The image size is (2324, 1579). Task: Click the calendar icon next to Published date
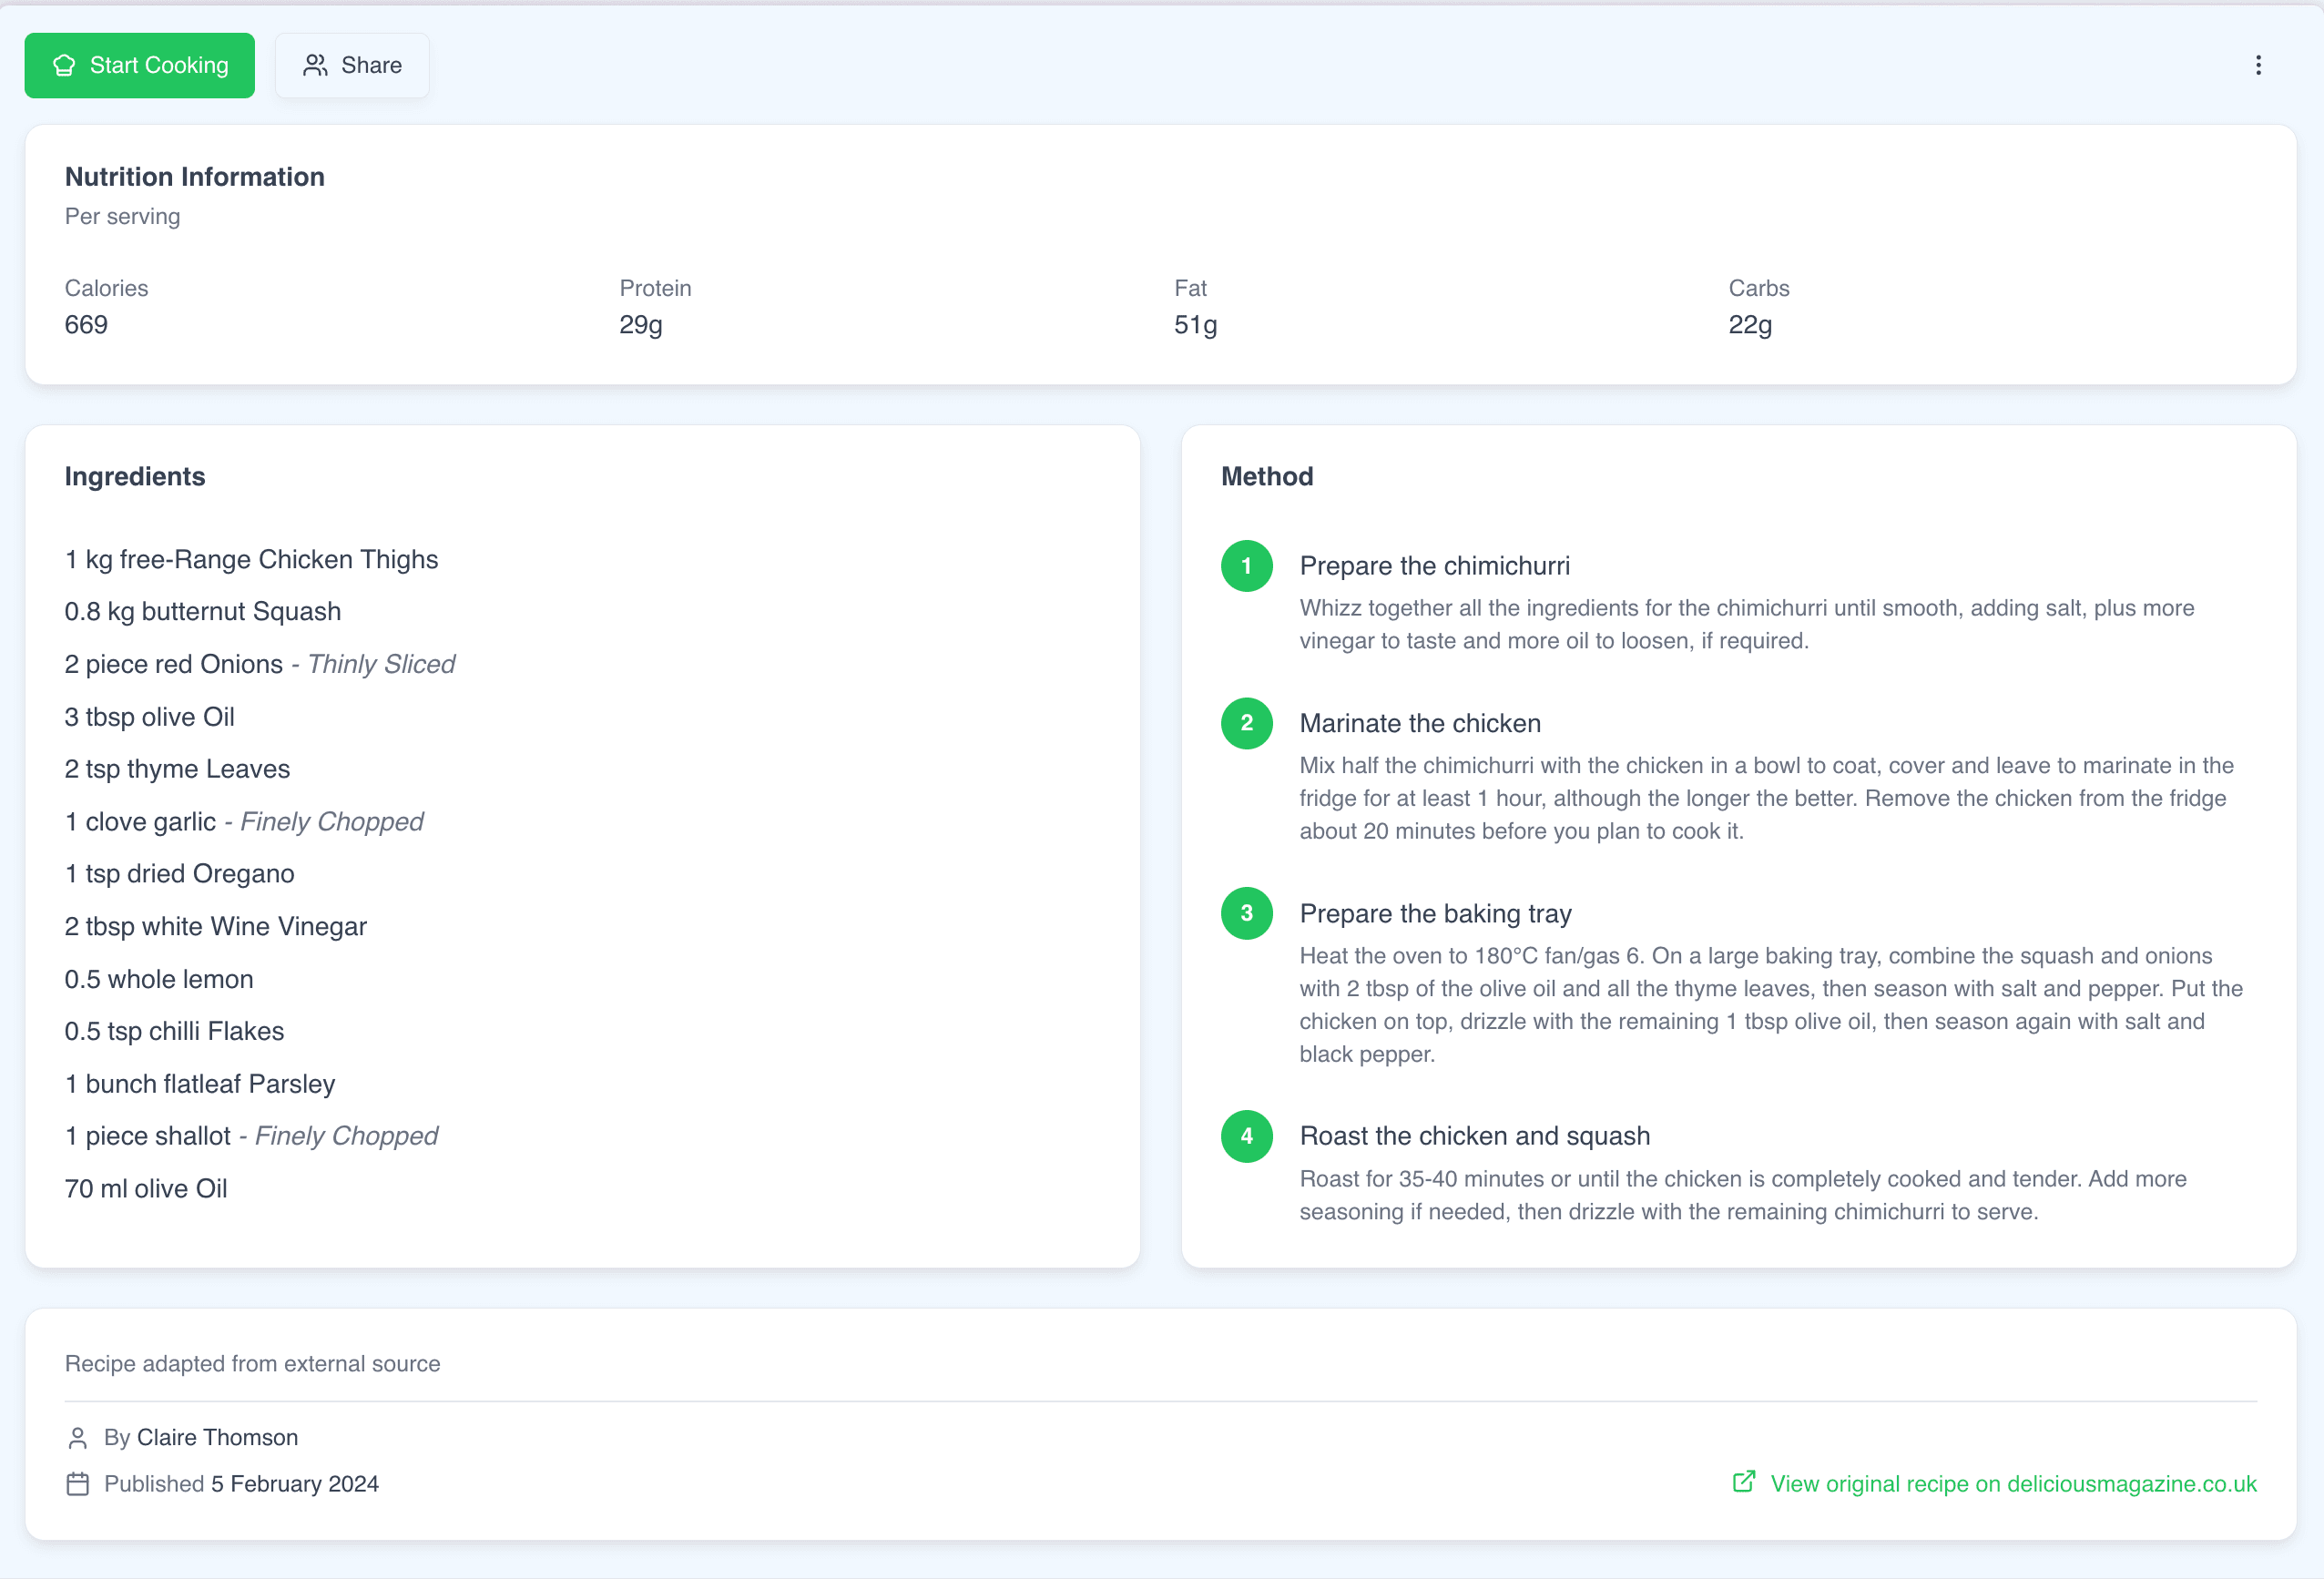tap(78, 1484)
